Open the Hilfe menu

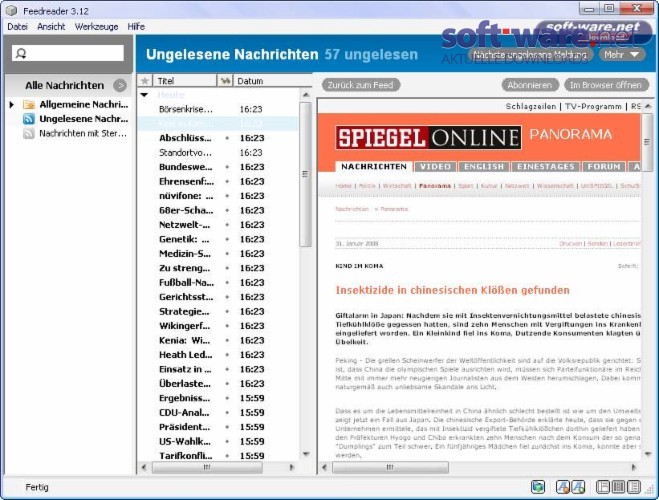coord(136,27)
